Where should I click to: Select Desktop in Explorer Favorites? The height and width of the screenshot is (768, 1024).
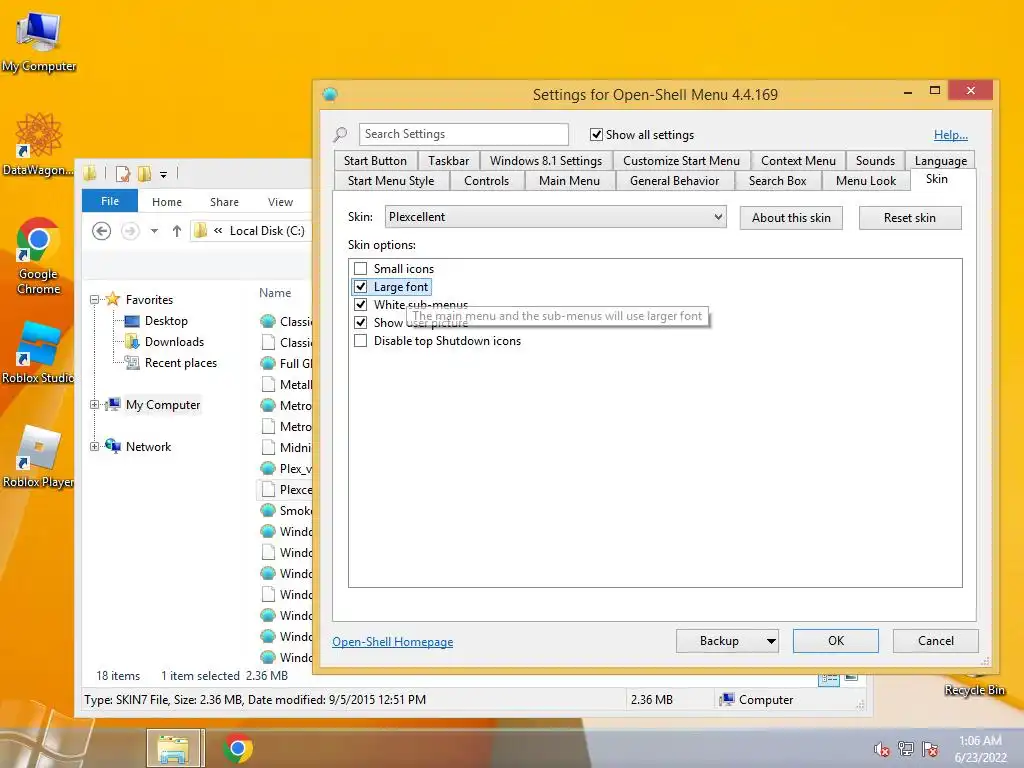coord(166,321)
